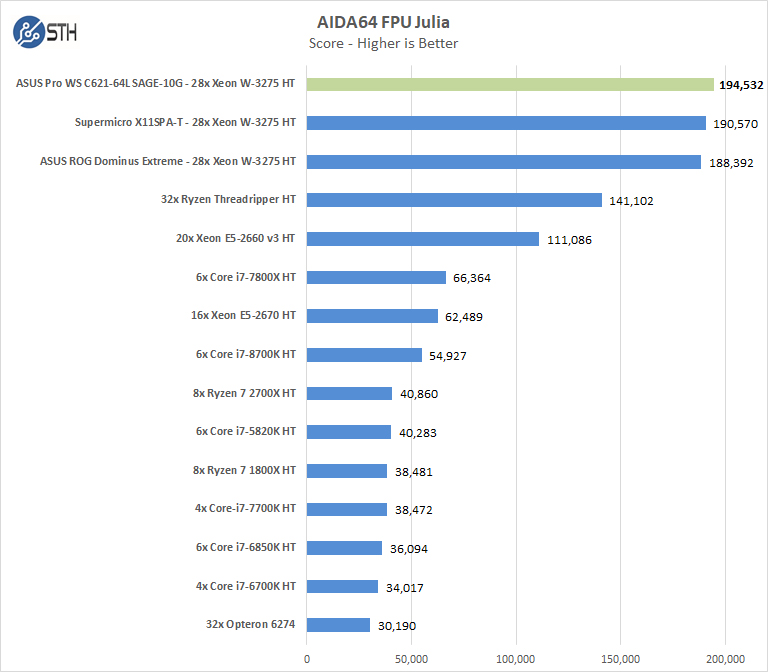The image size is (768, 672).
Task: Select the Supermicro X11SPA-T bar
Action: pyautogui.click(x=506, y=123)
